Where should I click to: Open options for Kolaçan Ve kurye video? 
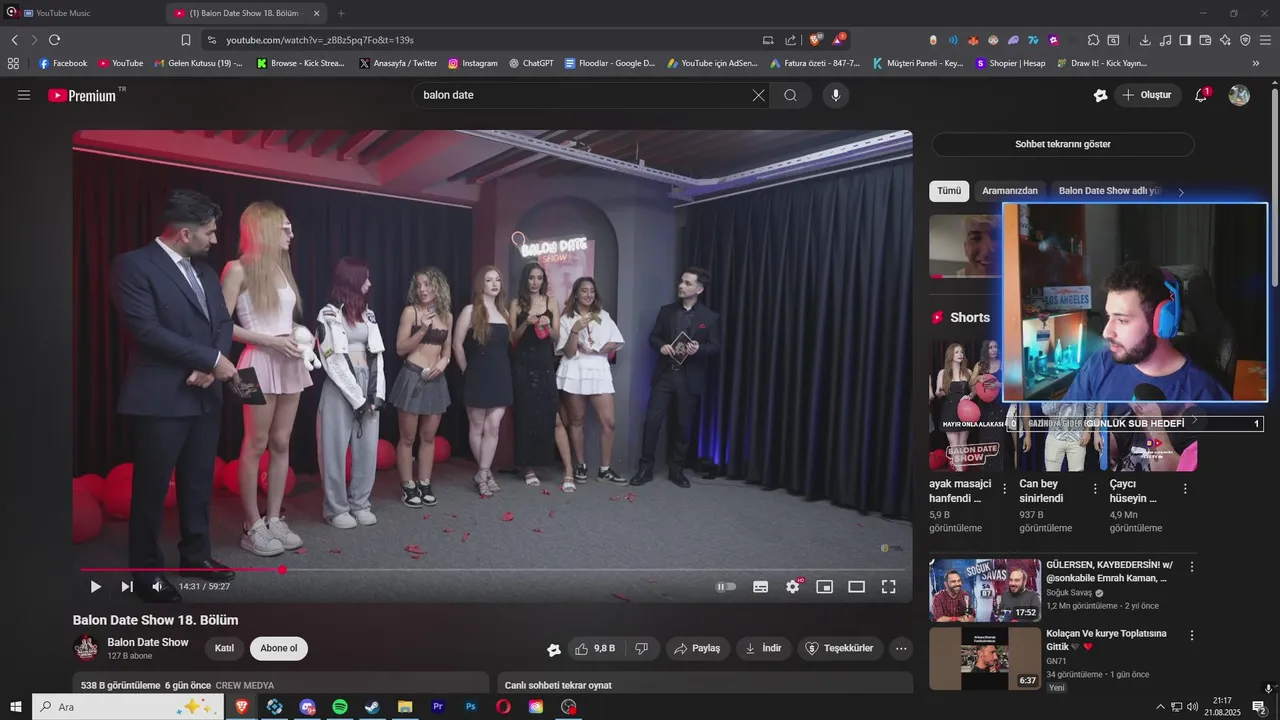pos(1191,636)
